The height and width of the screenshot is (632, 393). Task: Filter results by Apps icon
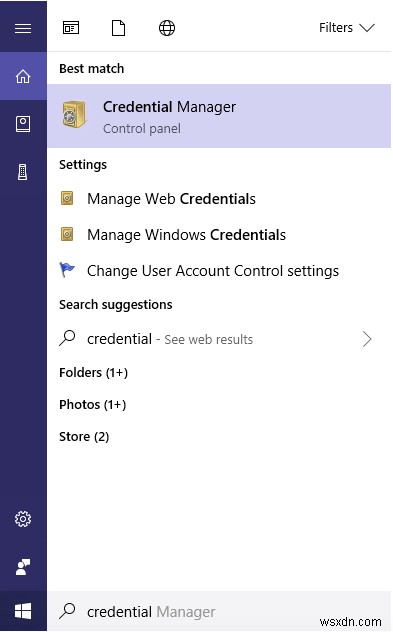pyautogui.click(x=71, y=28)
